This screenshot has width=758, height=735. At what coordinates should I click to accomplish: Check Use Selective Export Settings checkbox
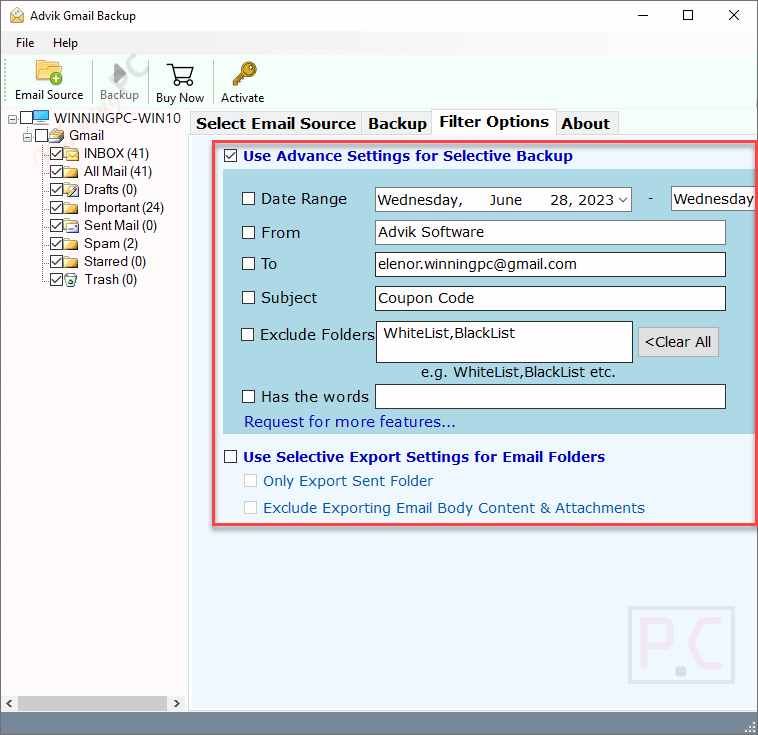(231, 457)
